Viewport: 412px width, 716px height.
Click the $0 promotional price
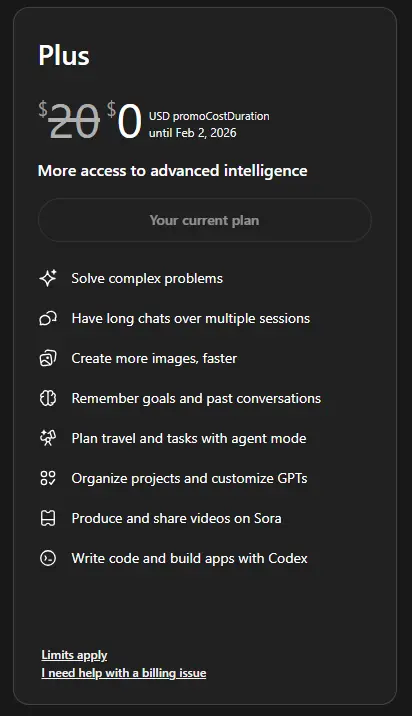pyautogui.click(x=124, y=120)
